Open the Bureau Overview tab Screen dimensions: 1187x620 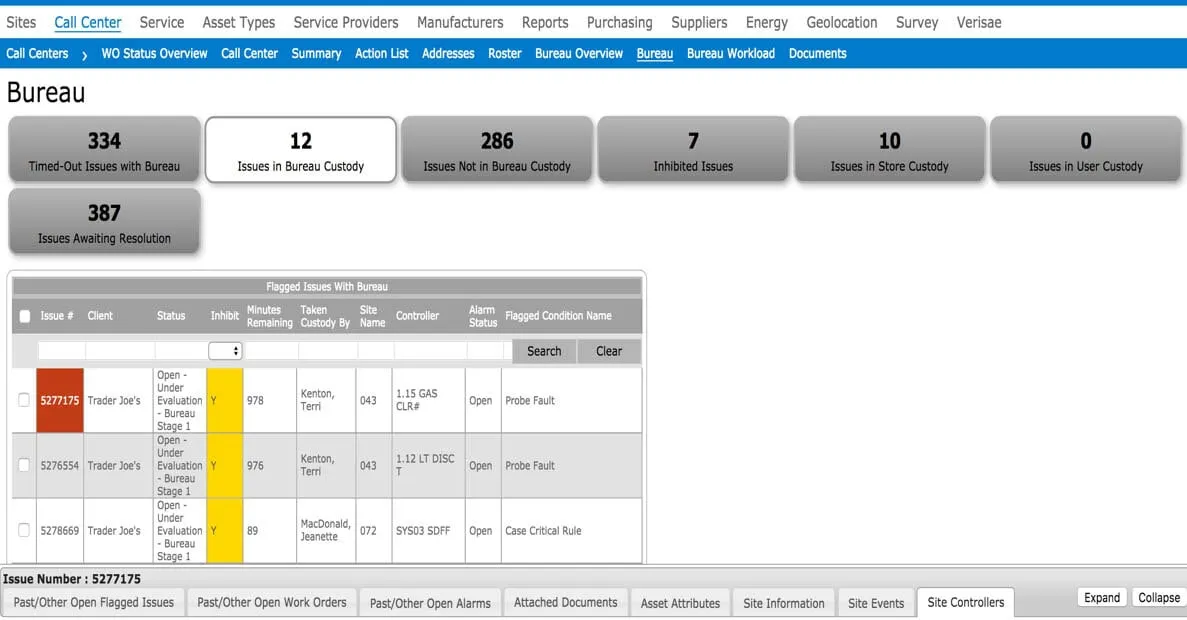click(578, 53)
